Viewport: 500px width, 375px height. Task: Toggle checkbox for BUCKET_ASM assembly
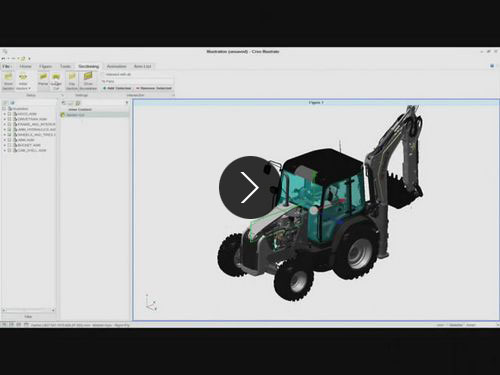pyautogui.click(x=10, y=145)
